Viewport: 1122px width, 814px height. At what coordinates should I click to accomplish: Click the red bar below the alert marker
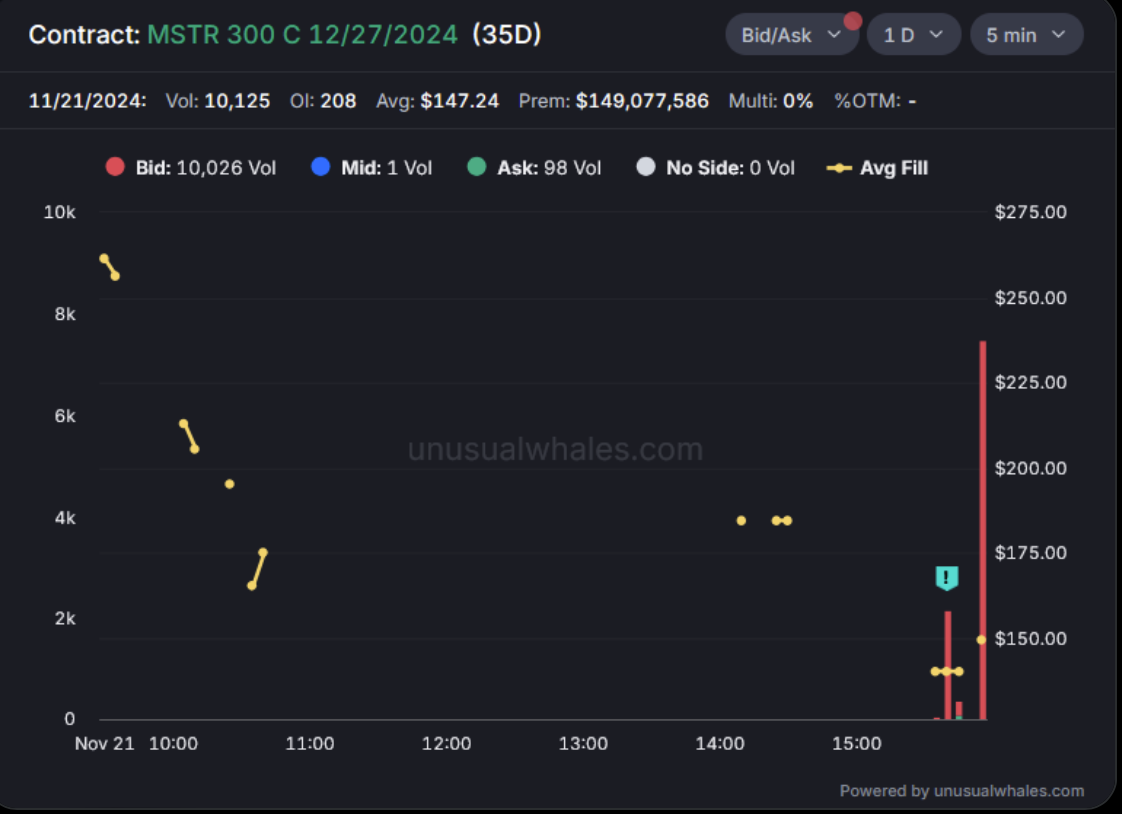947,665
